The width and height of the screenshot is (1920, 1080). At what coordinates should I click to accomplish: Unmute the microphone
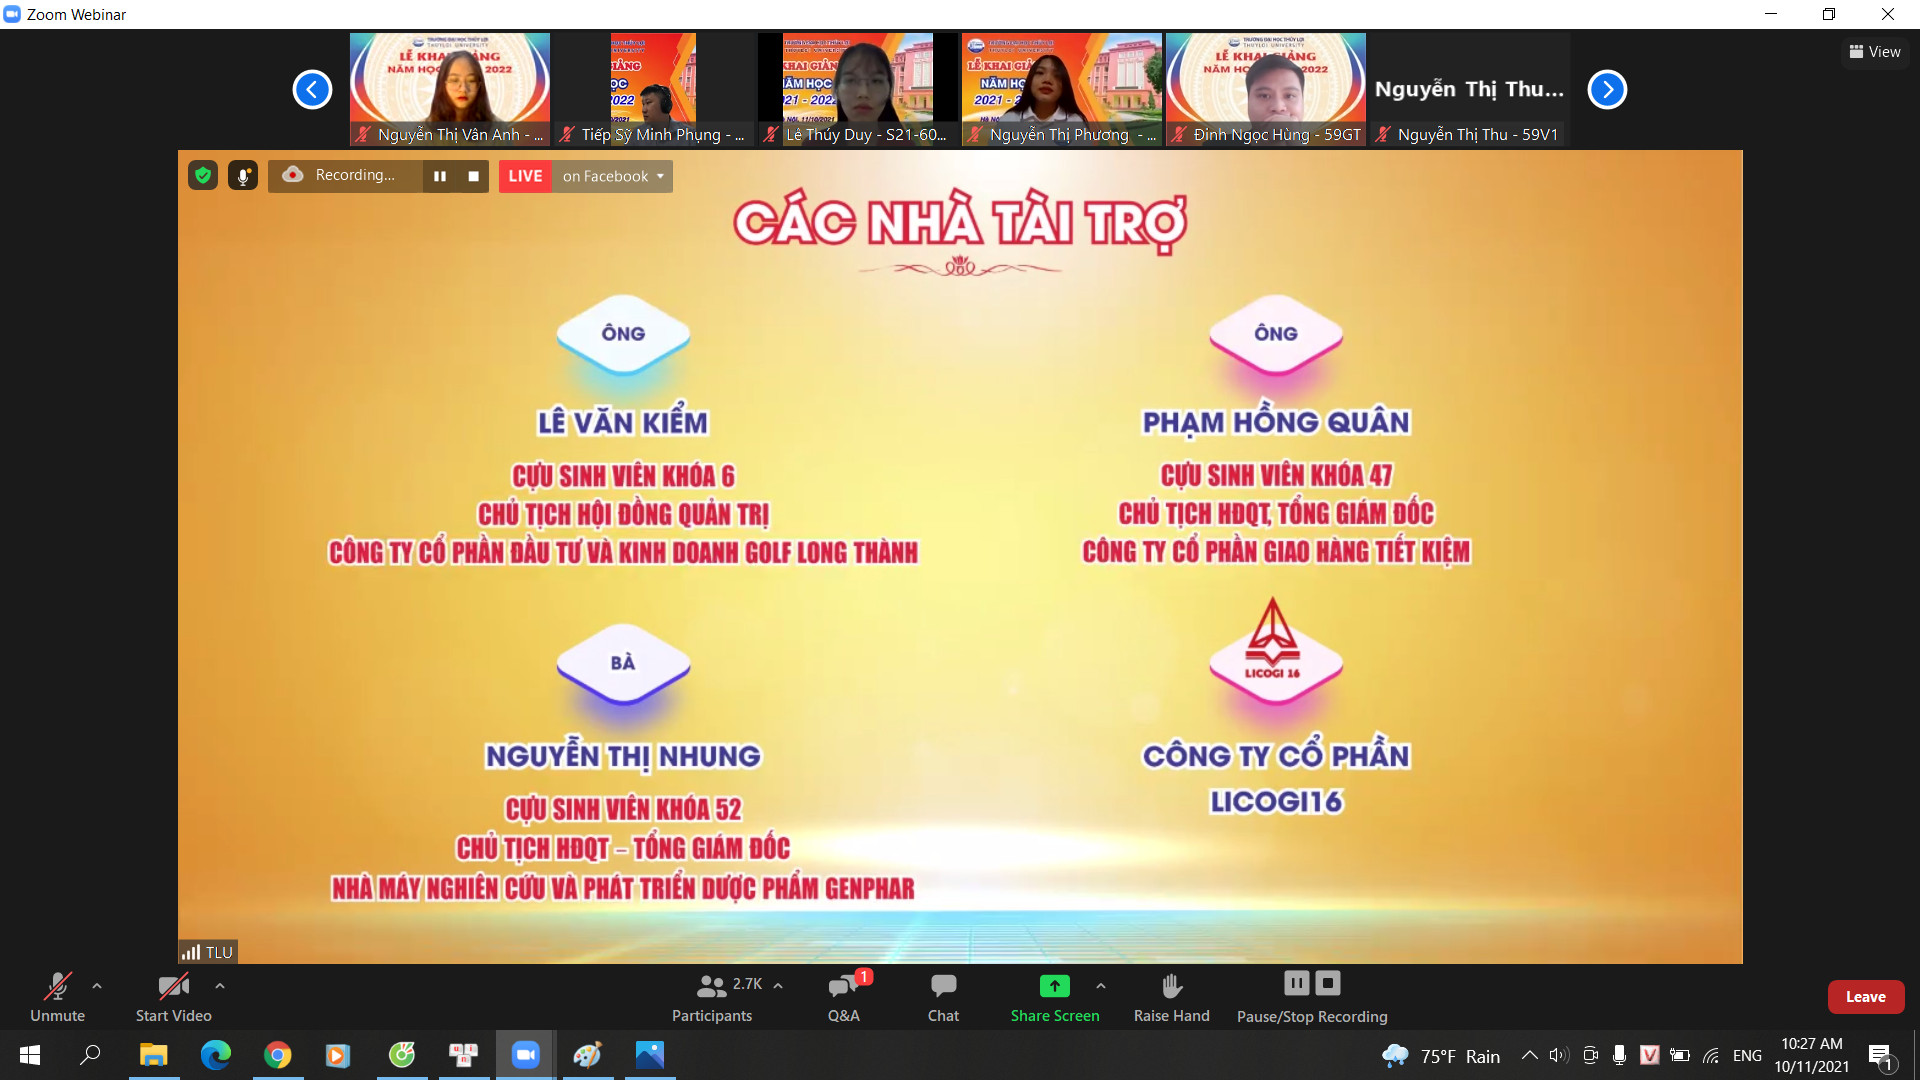tap(57, 997)
